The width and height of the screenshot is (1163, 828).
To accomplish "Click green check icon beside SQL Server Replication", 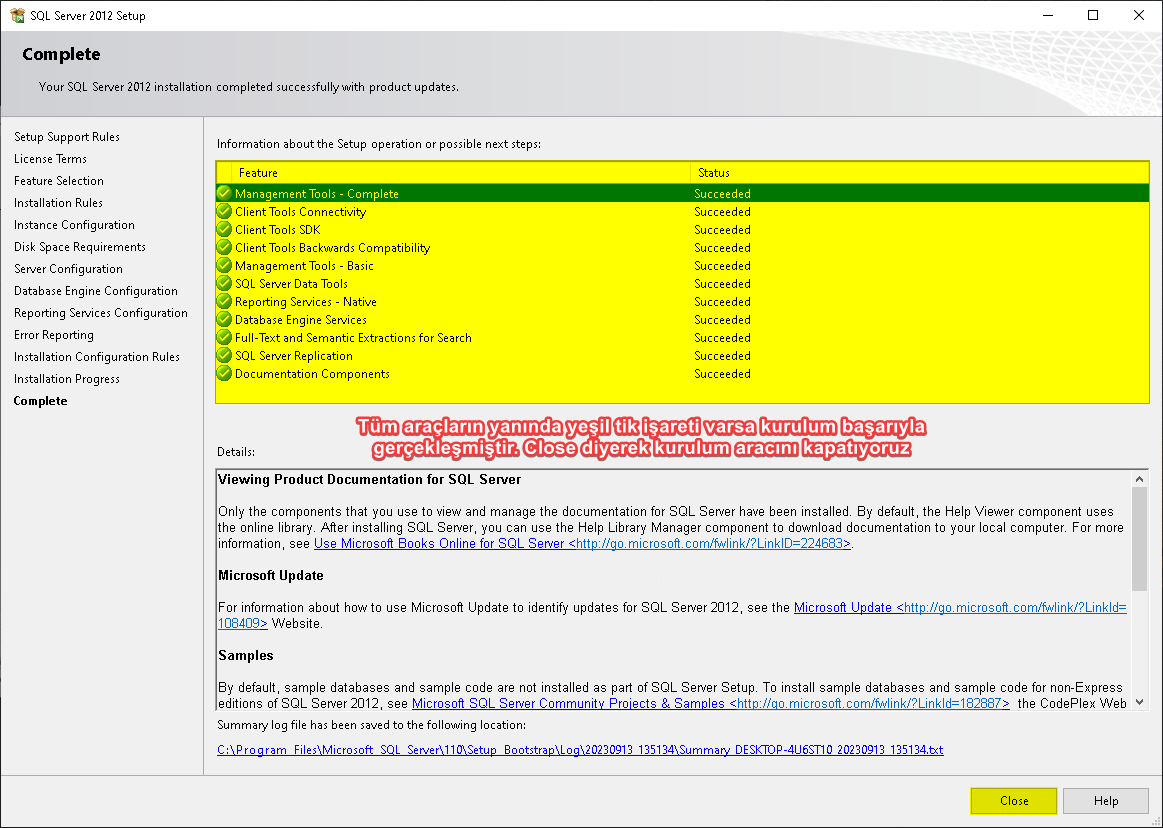I will pos(224,355).
